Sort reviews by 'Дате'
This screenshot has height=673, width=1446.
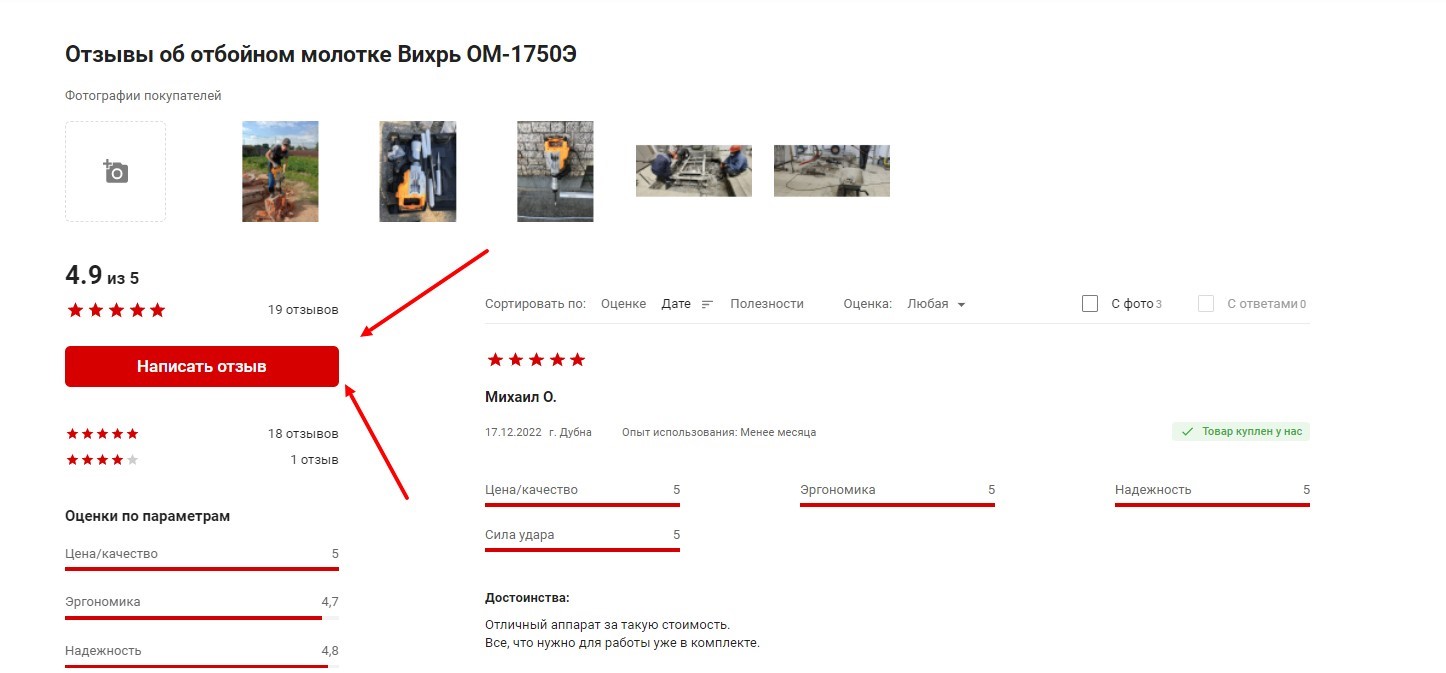pyautogui.click(x=676, y=304)
